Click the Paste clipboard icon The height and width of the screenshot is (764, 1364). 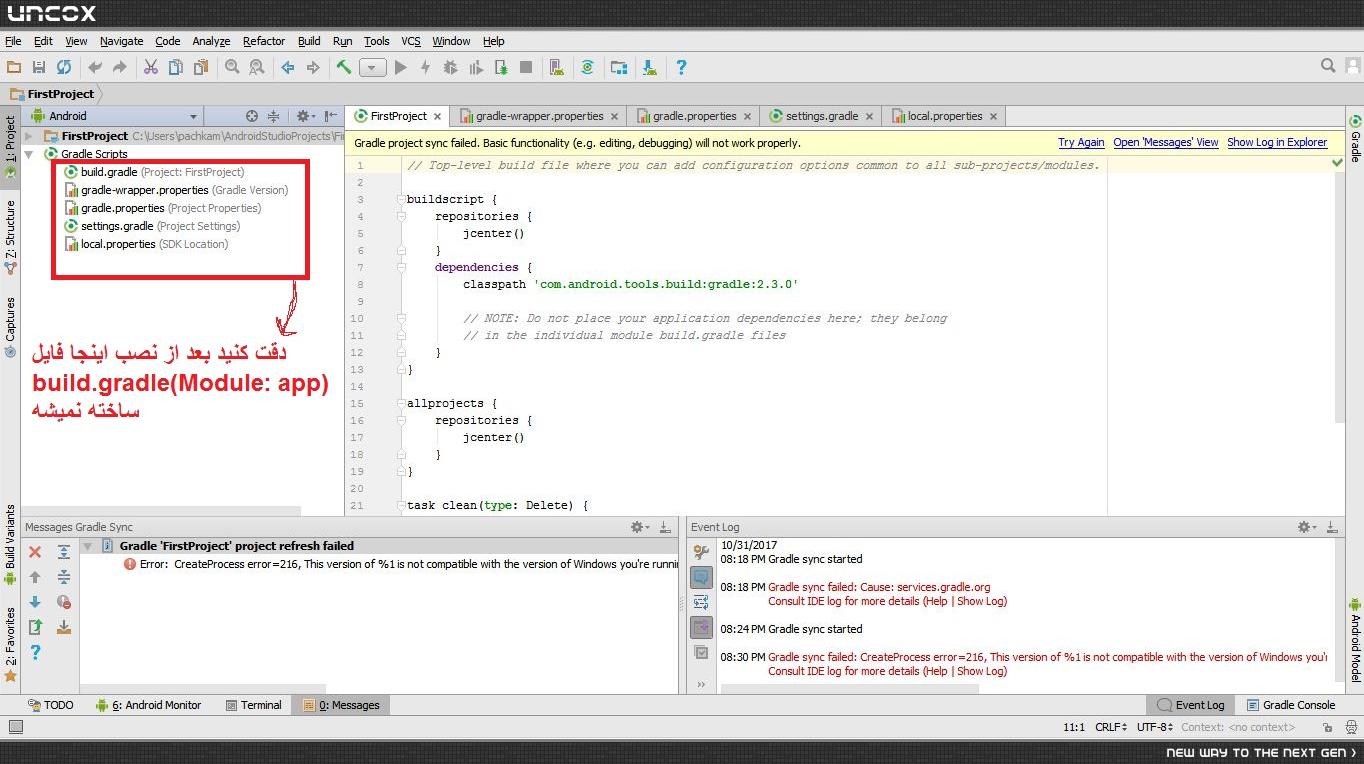click(201, 67)
